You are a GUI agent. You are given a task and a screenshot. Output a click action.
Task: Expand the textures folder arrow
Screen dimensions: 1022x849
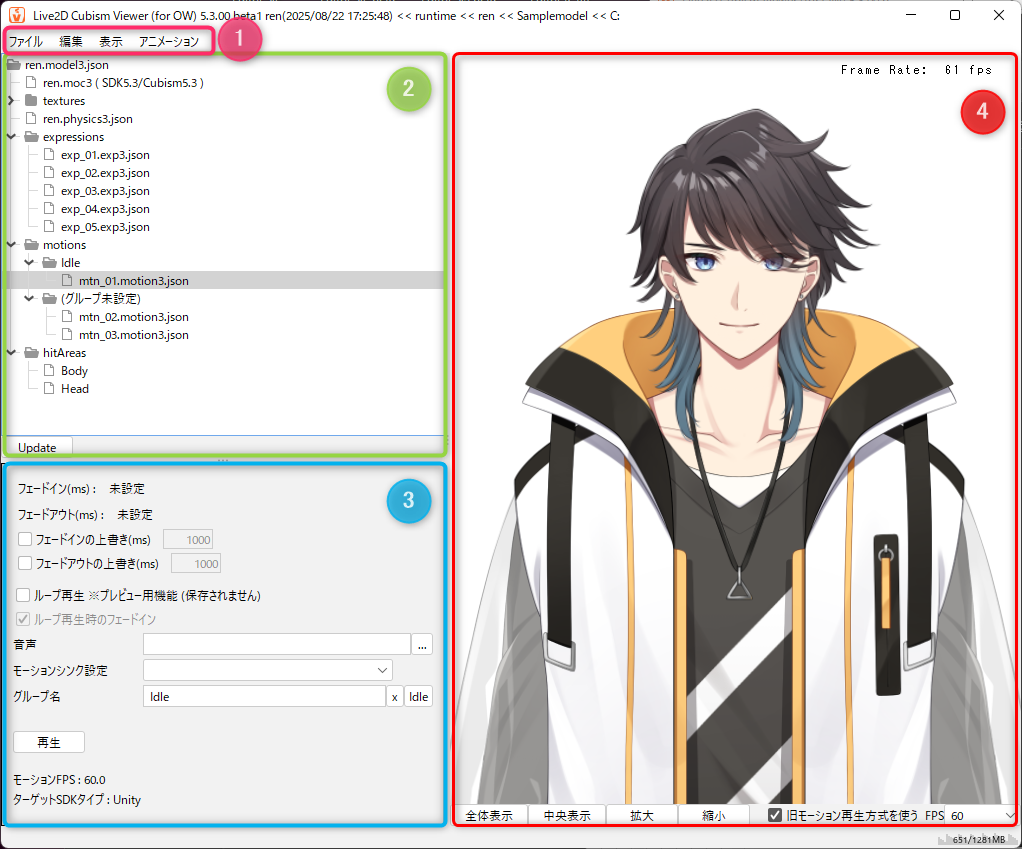point(11,101)
